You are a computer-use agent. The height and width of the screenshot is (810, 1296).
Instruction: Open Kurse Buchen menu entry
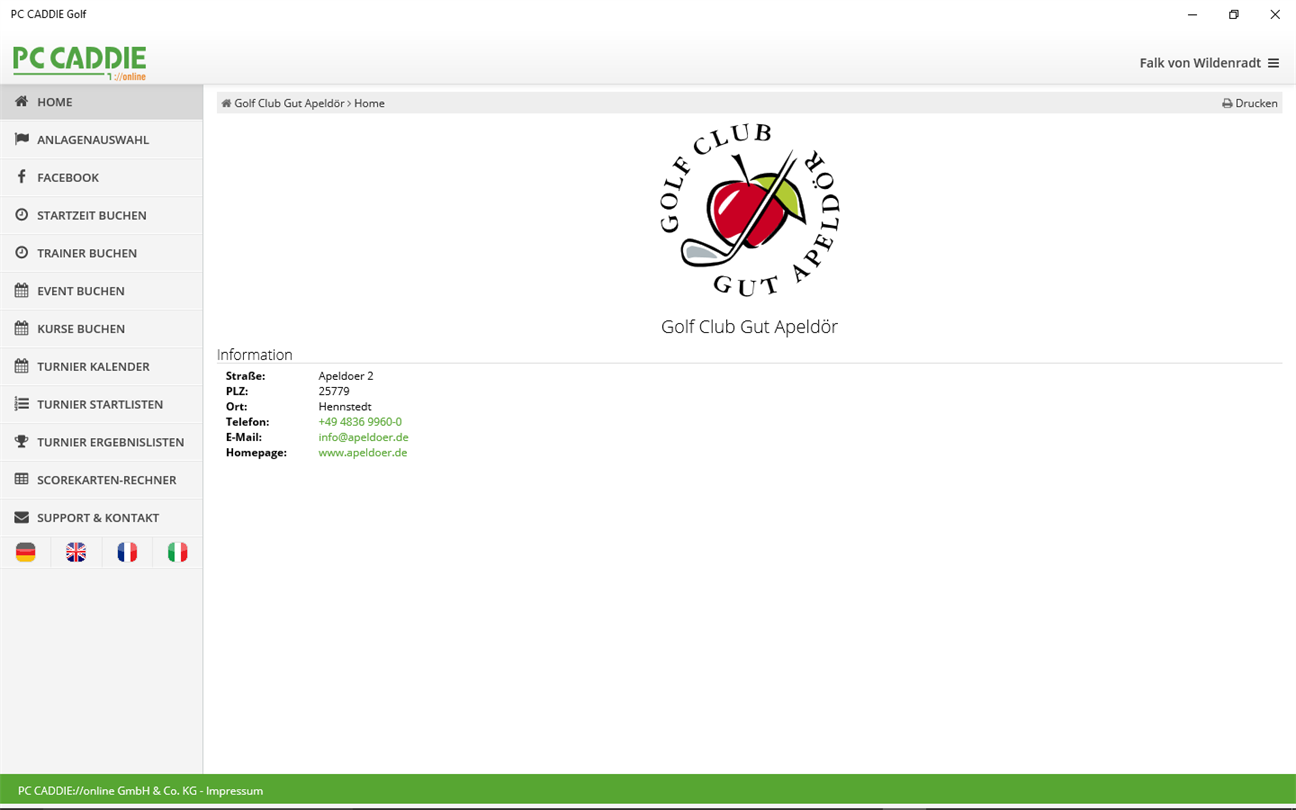point(101,328)
